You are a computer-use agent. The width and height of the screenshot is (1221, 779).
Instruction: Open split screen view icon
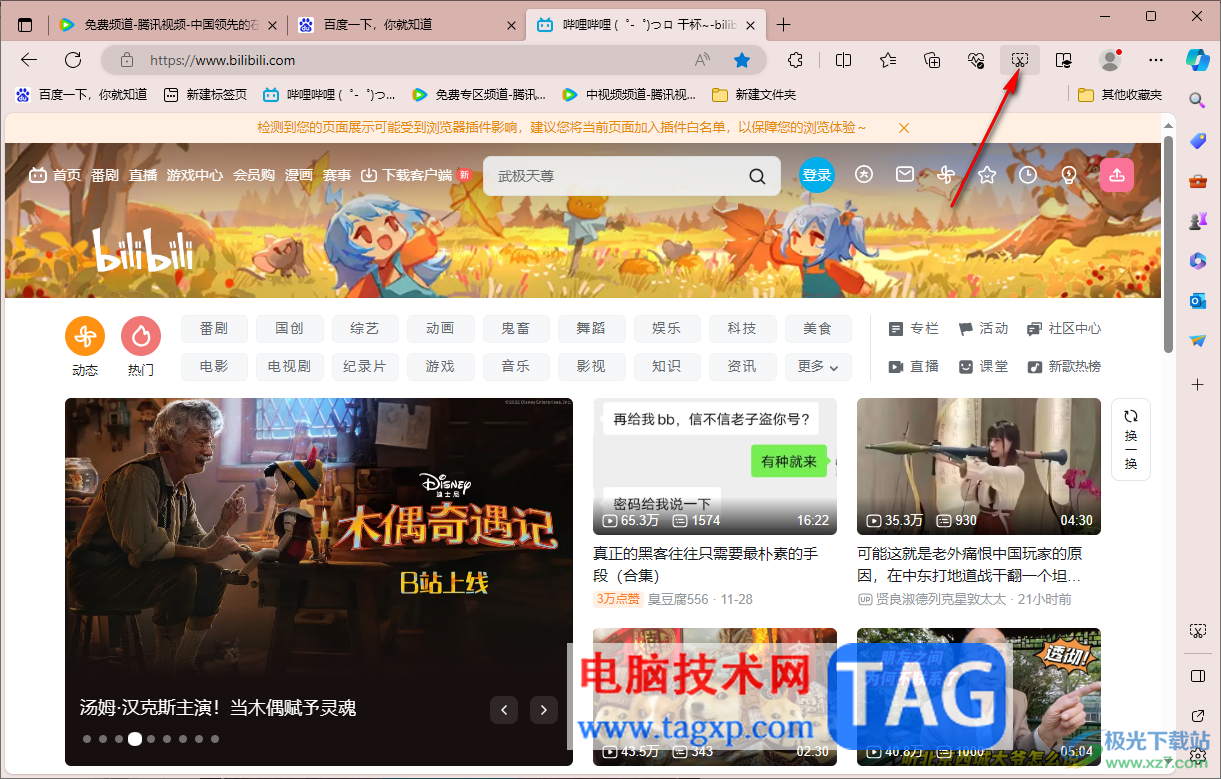[x=843, y=60]
